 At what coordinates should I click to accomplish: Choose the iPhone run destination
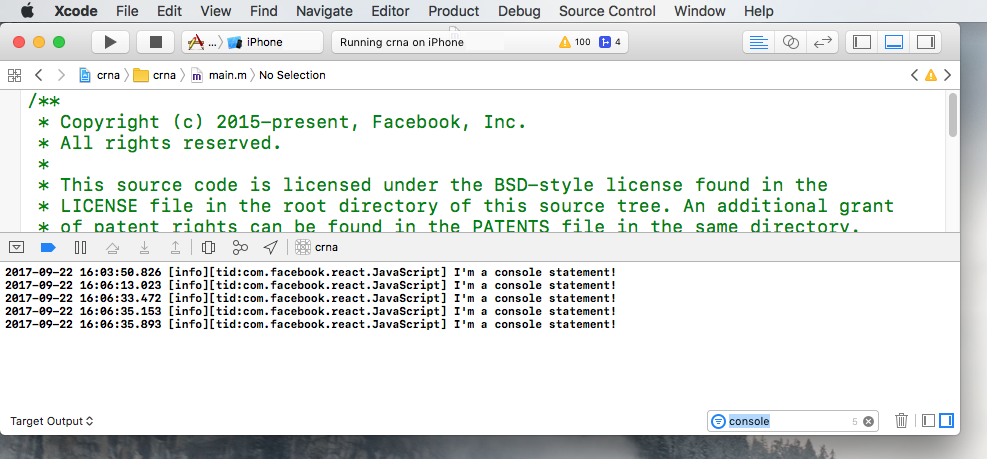pyautogui.click(x=255, y=42)
